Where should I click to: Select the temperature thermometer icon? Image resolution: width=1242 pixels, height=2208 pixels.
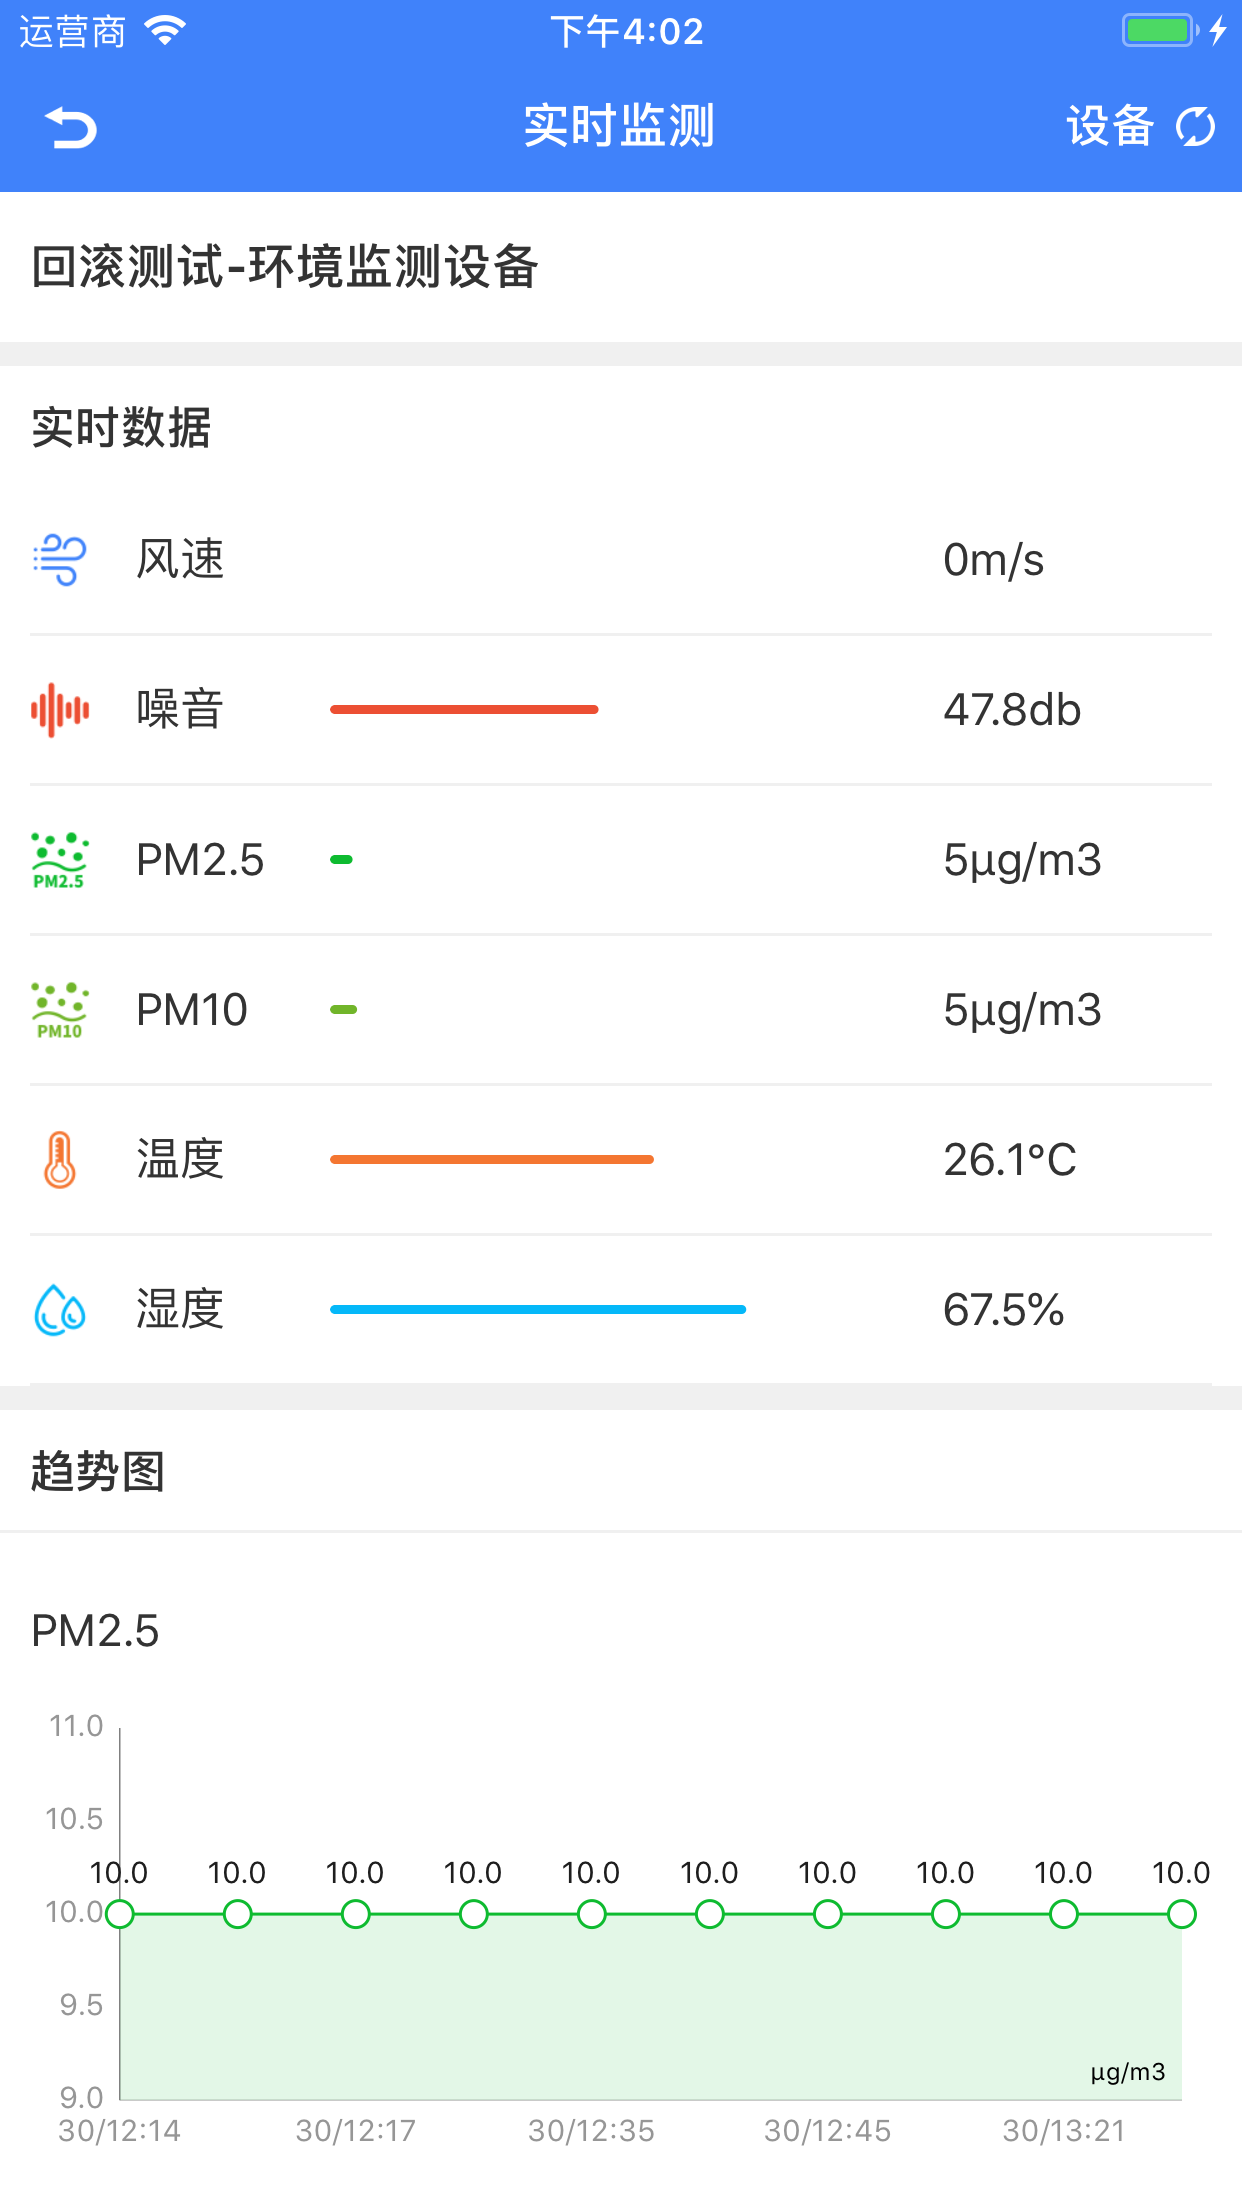(x=60, y=1160)
